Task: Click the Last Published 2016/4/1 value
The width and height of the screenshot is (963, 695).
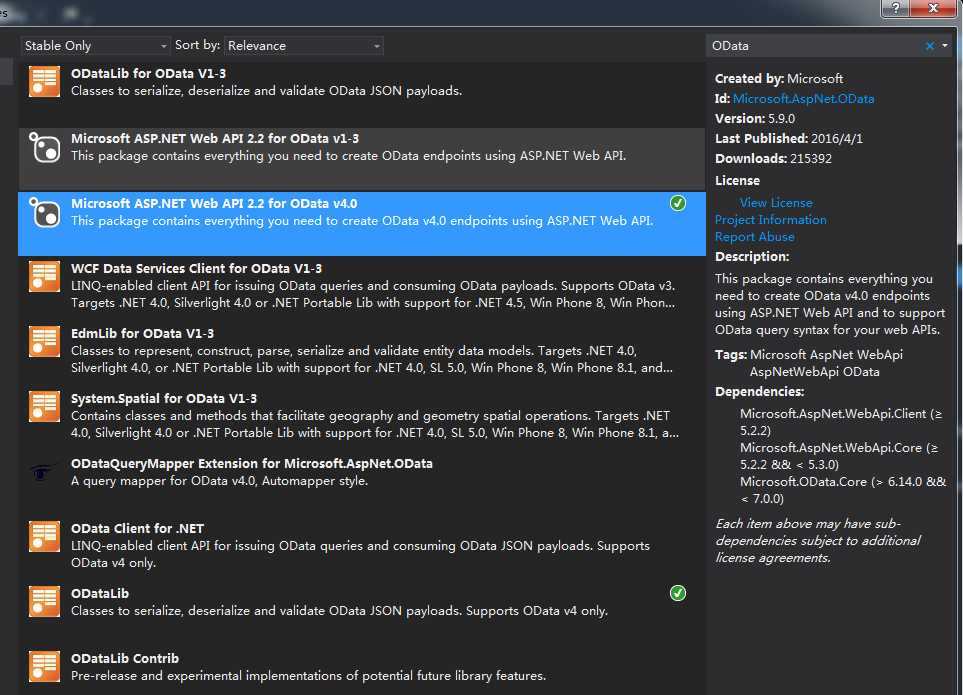Action: tap(836, 139)
